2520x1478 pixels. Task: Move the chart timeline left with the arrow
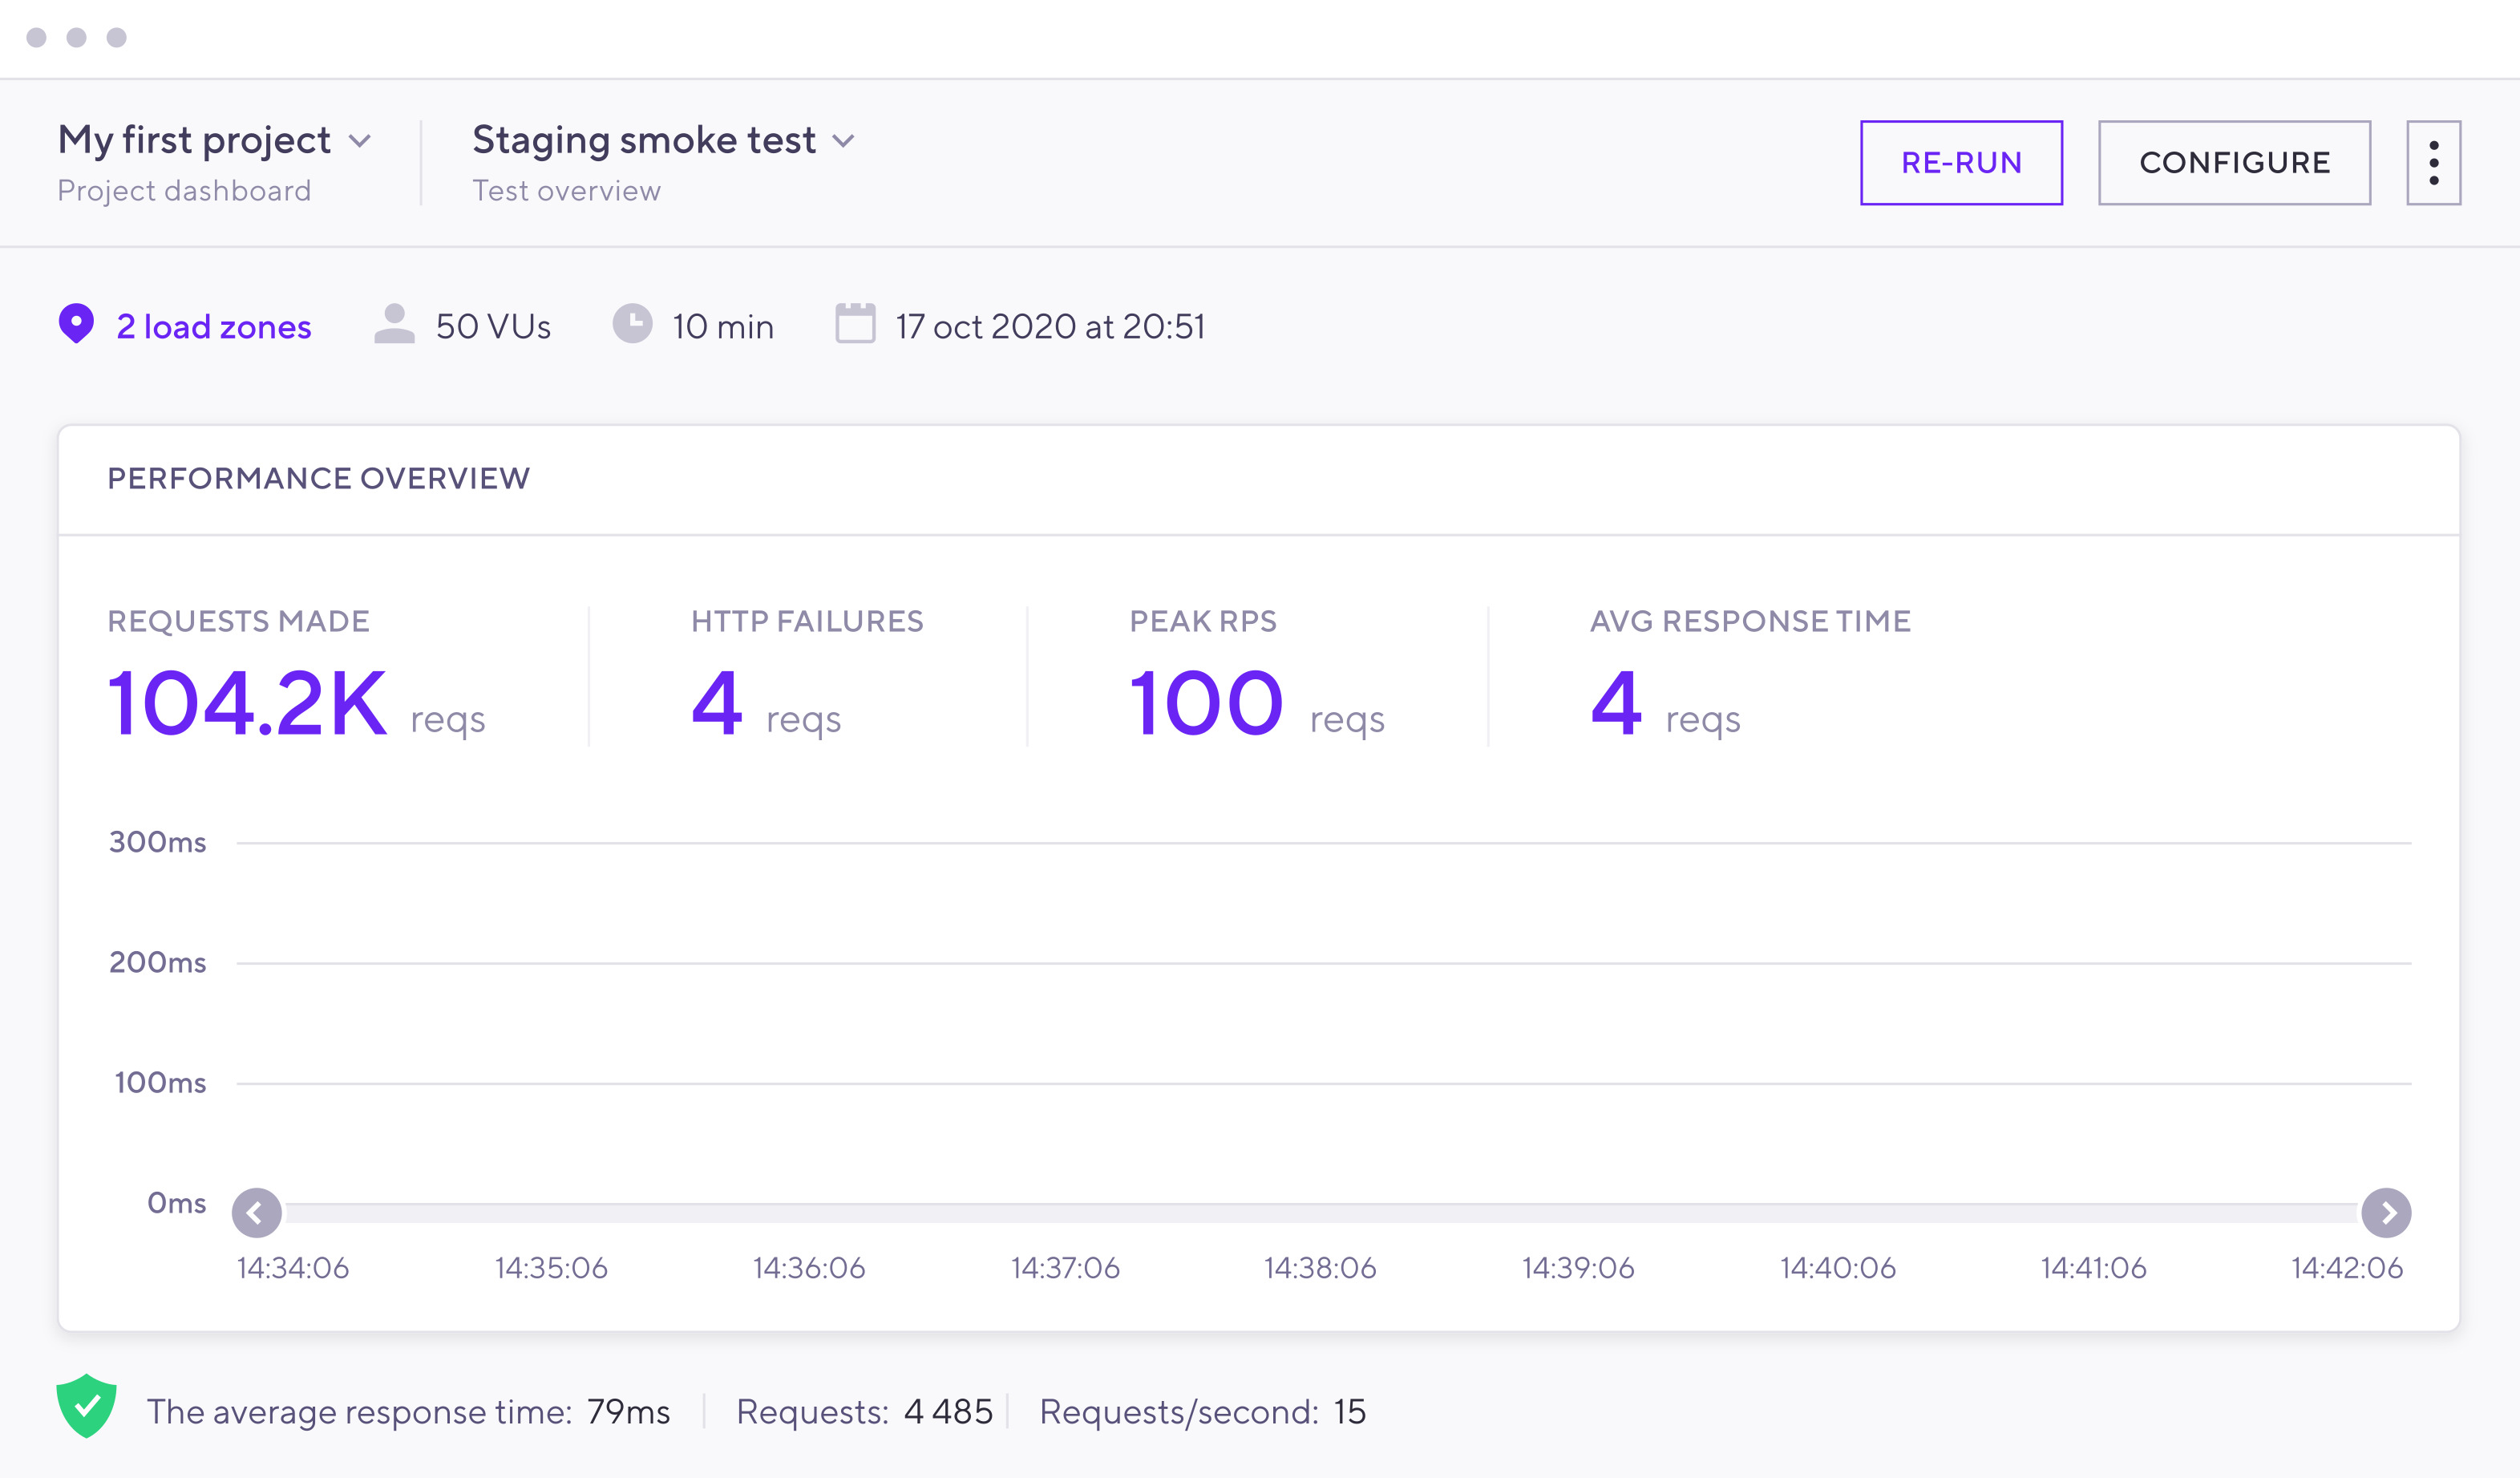coord(256,1213)
